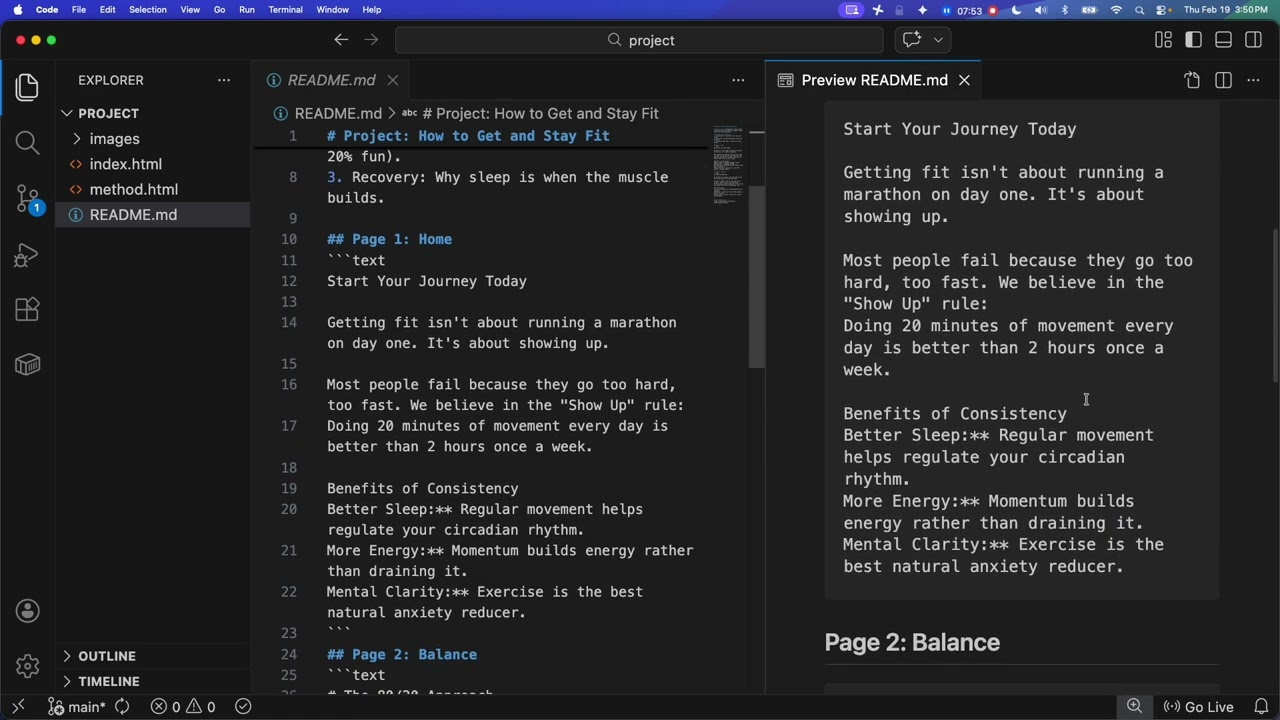Open the Selection menu
The height and width of the screenshot is (720, 1280).
pos(148,10)
